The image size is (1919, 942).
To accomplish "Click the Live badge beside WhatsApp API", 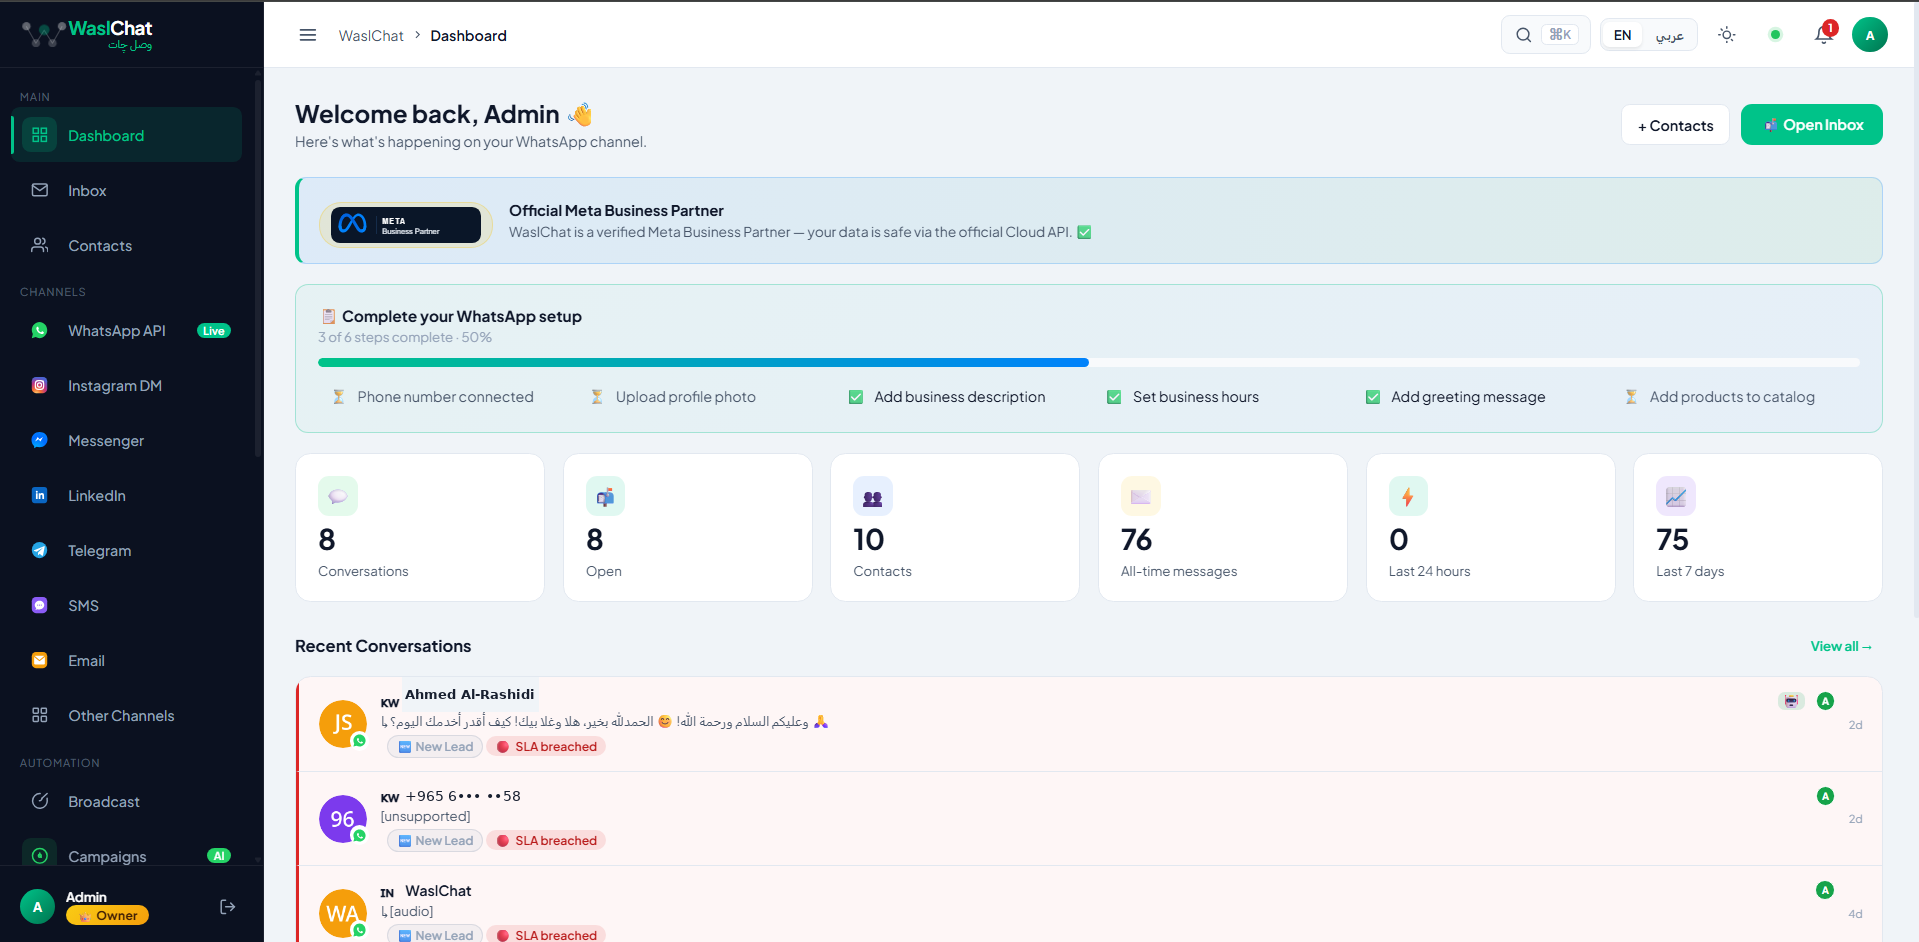I will click(x=214, y=331).
